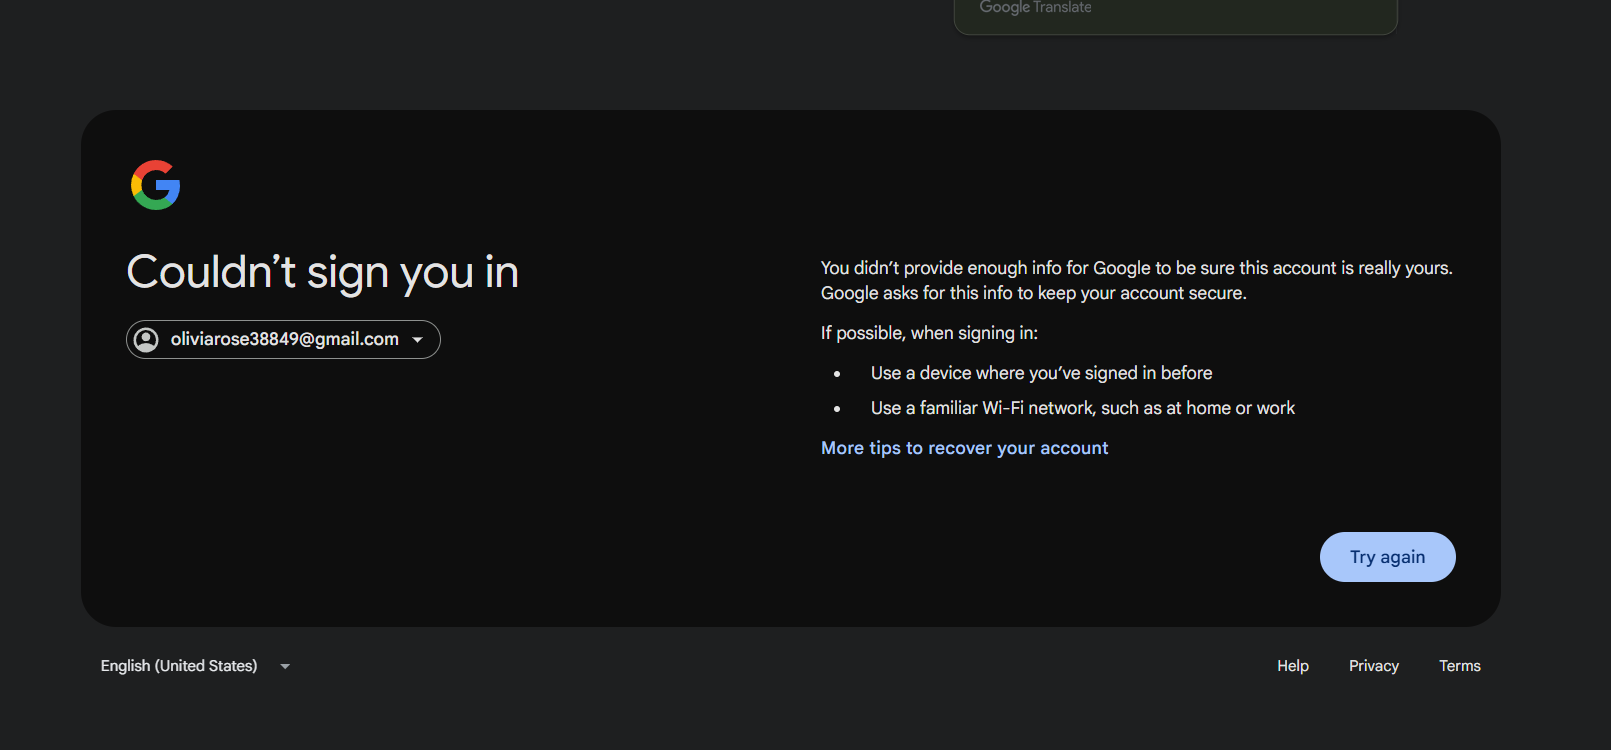Click paragraph "You didn't provide enough info"
The image size is (1611, 750).
click(x=1136, y=280)
